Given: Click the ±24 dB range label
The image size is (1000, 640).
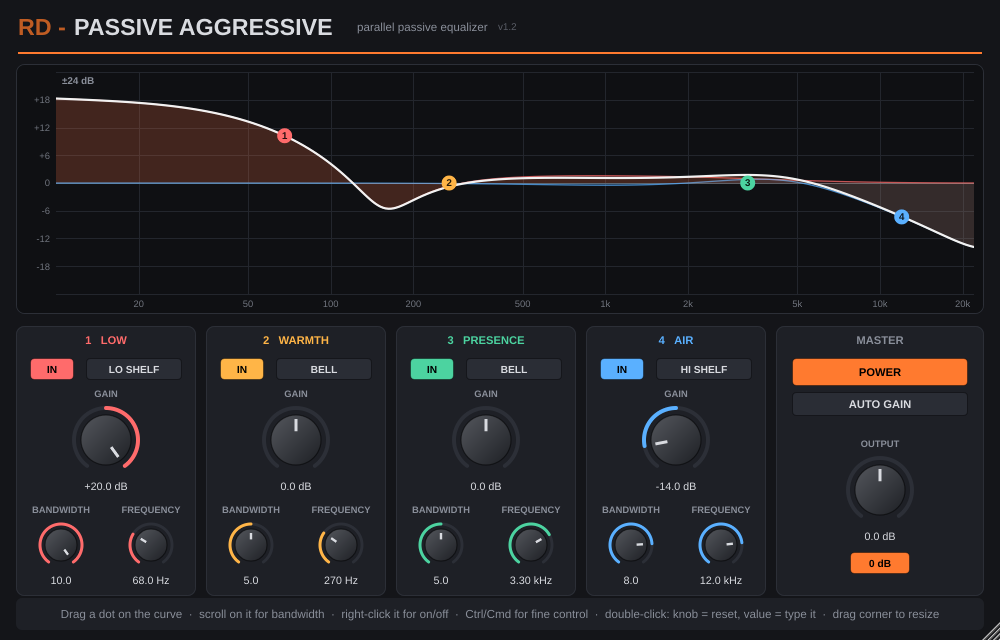Looking at the screenshot, I should [78, 81].
